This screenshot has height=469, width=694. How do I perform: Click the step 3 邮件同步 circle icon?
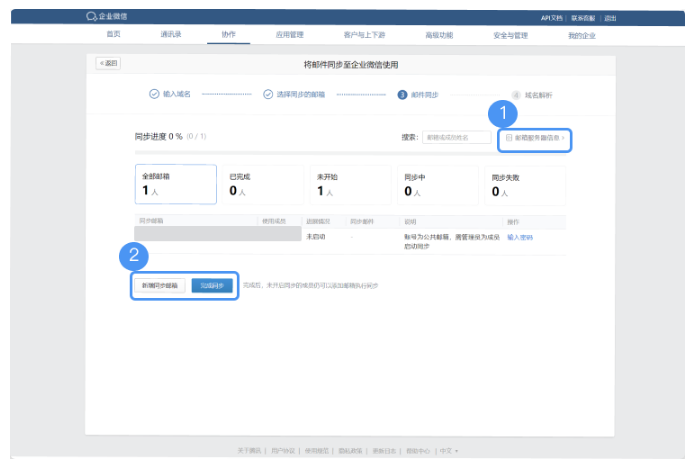coord(402,95)
